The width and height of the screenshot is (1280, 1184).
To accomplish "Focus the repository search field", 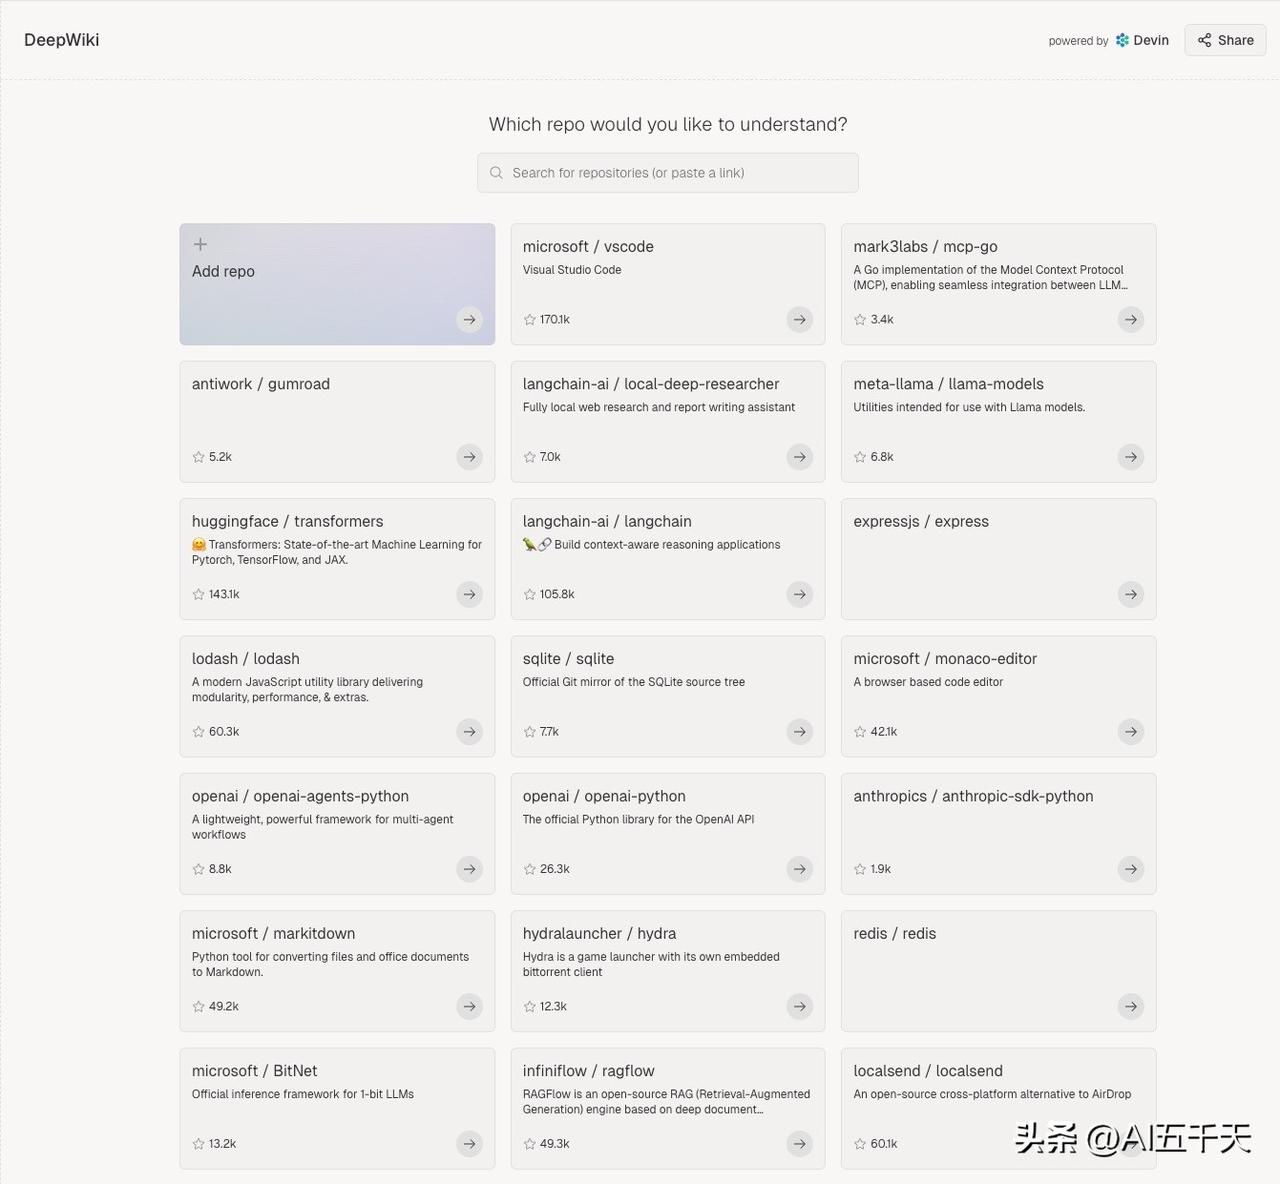I will point(668,173).
